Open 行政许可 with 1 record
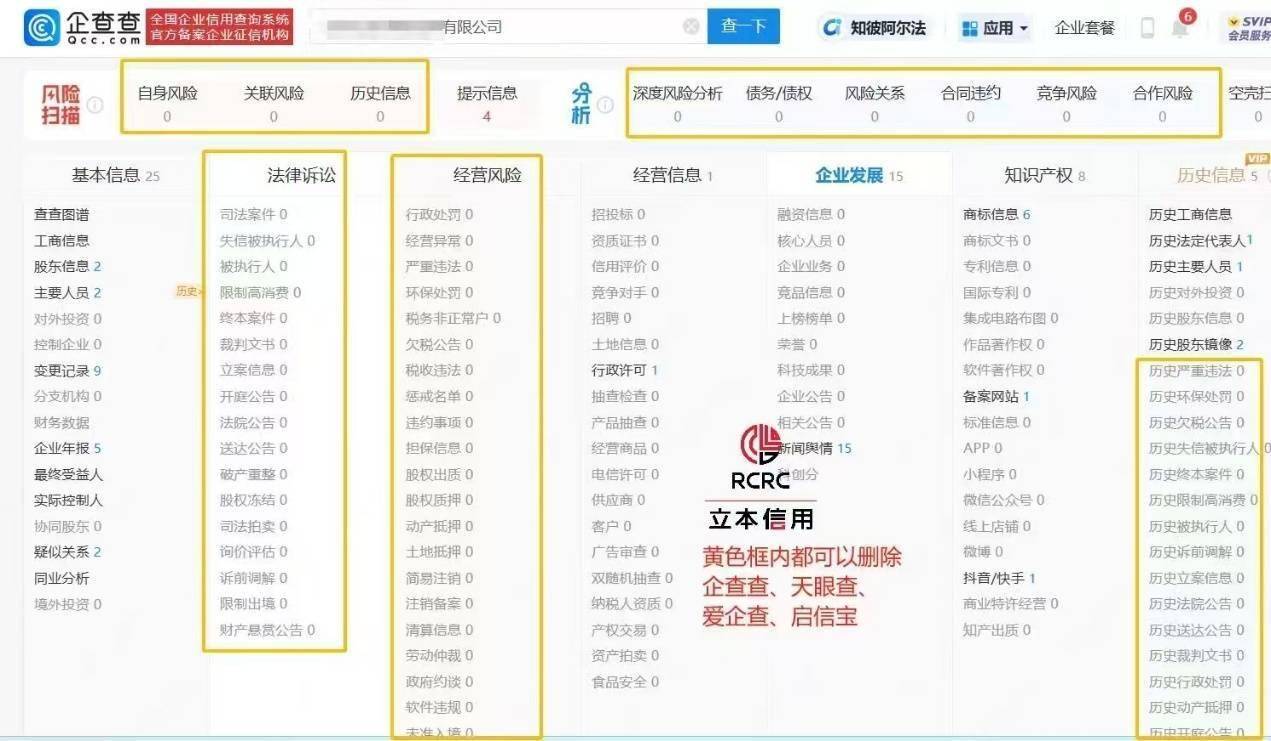The image size is (1271, 741). pos(625,370)
